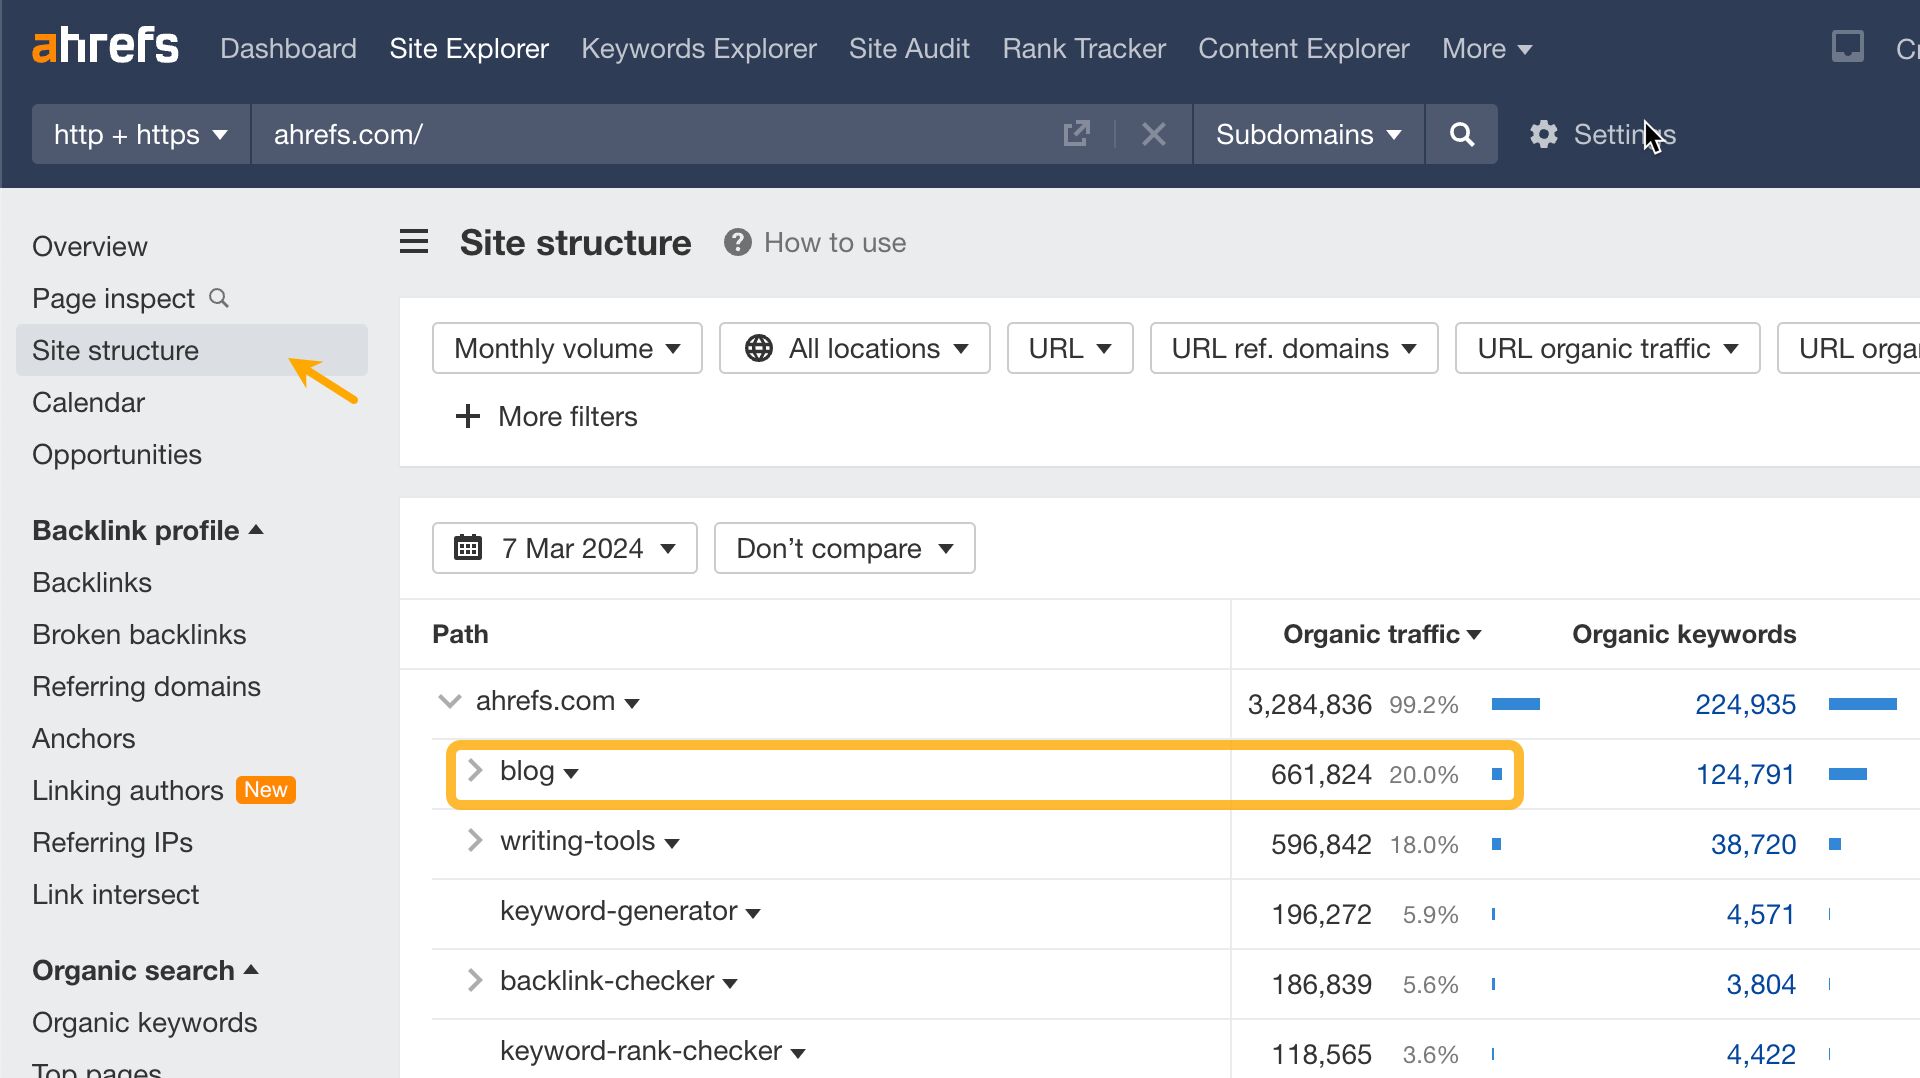Open the hamburger menu beside Site structure
Viewport: 1920px width, 1078px height.
414,241
